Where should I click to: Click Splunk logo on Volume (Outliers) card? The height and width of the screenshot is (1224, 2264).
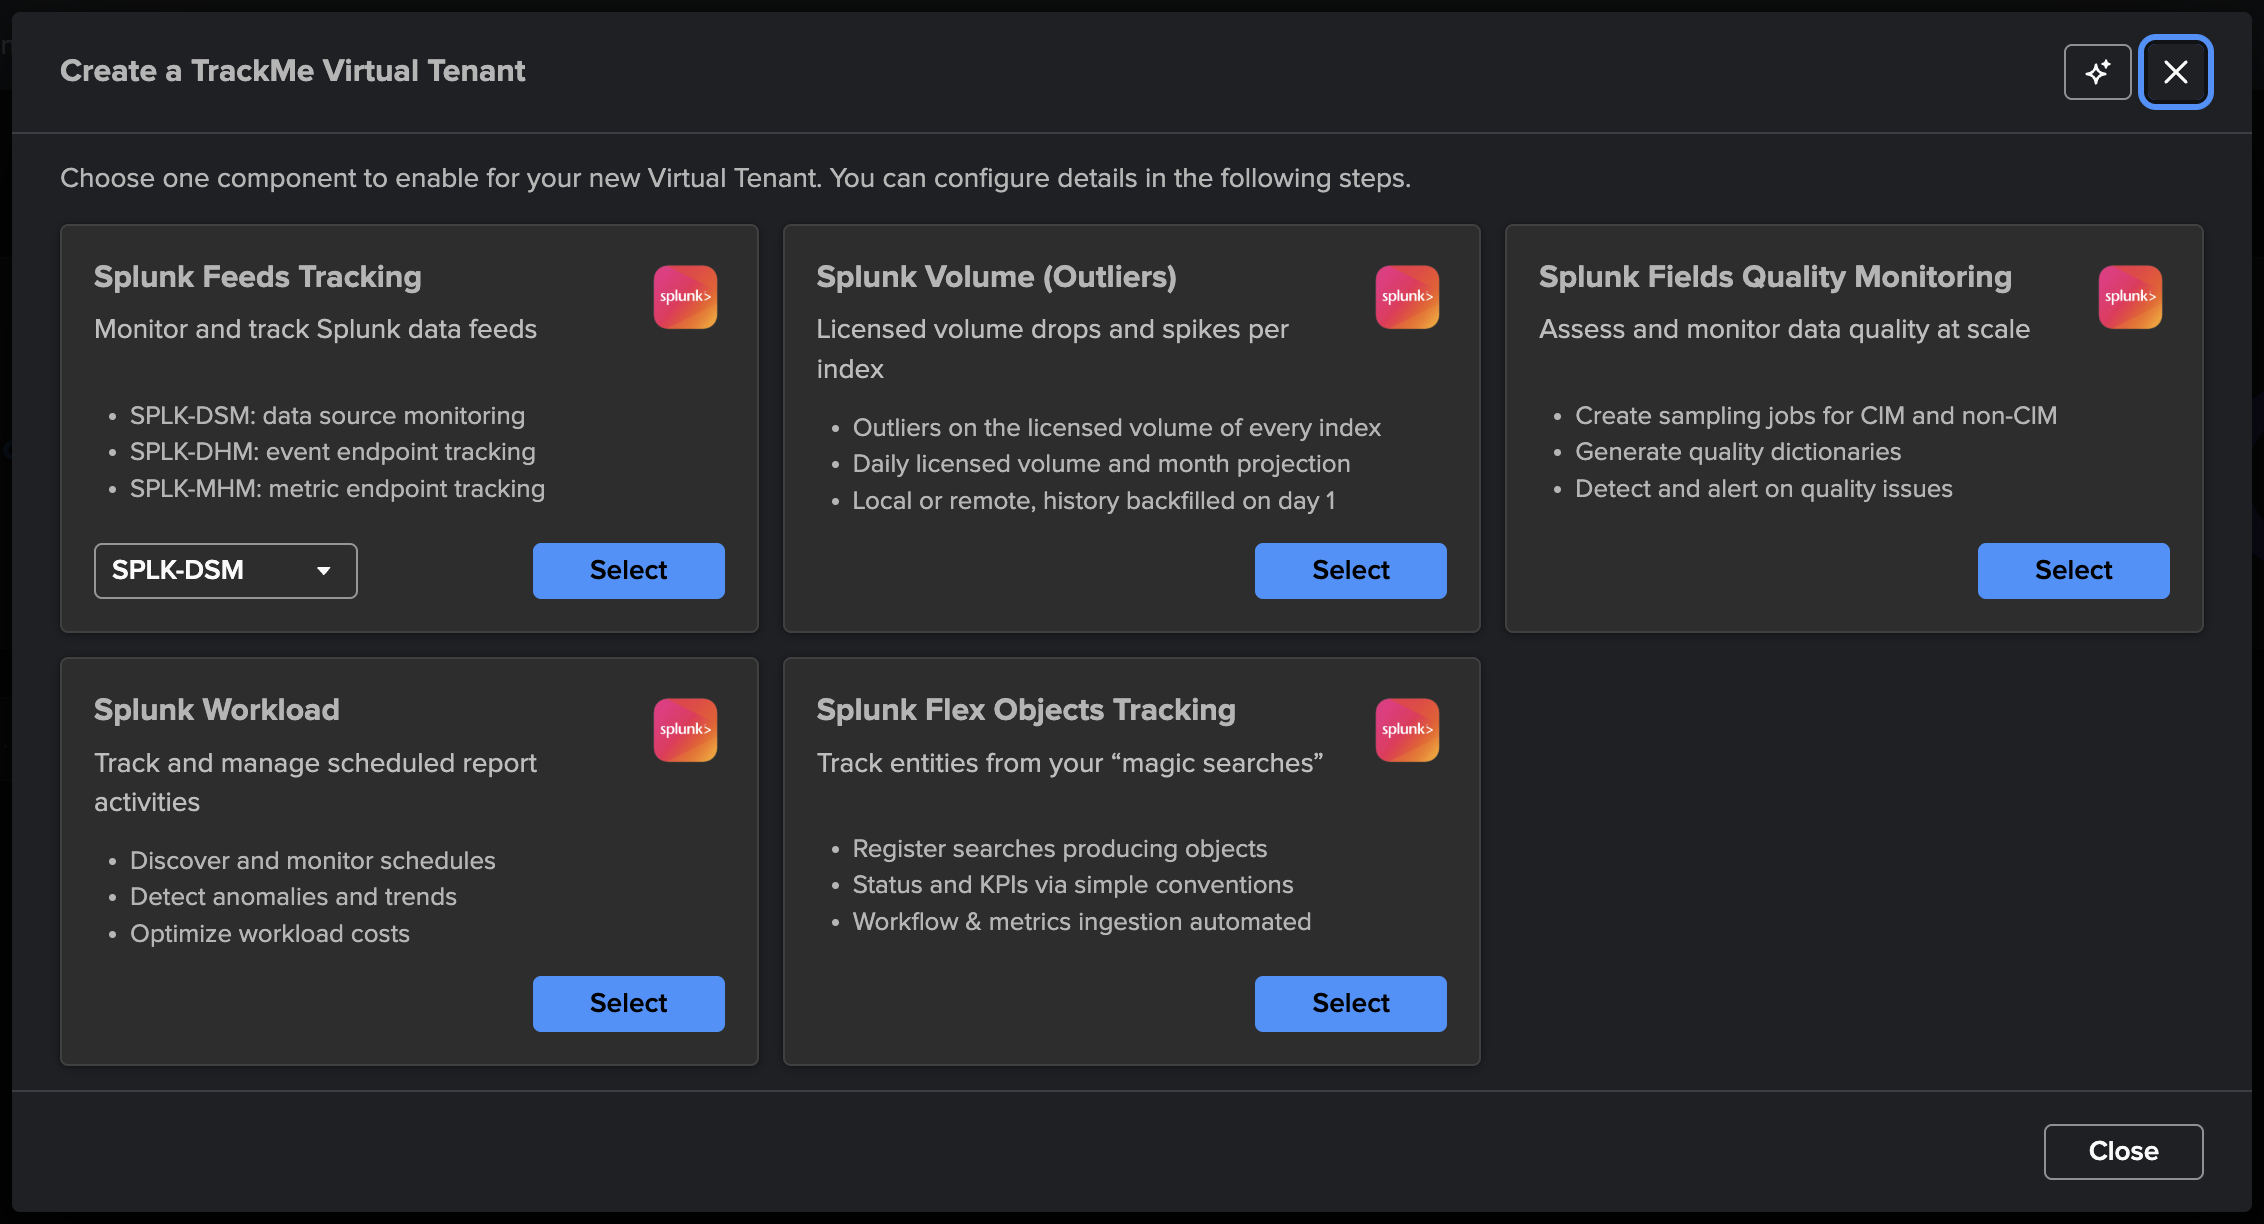click(x=1407, y=297)
